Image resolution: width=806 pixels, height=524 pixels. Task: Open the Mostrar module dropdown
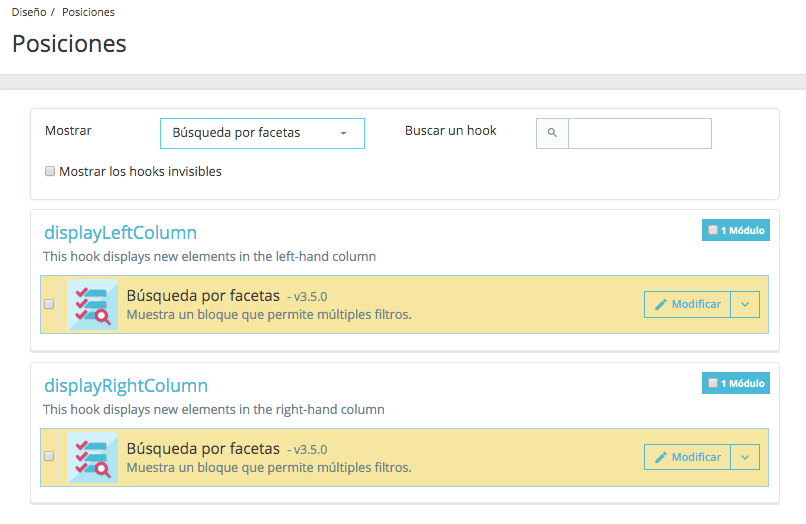click(262, 133)
